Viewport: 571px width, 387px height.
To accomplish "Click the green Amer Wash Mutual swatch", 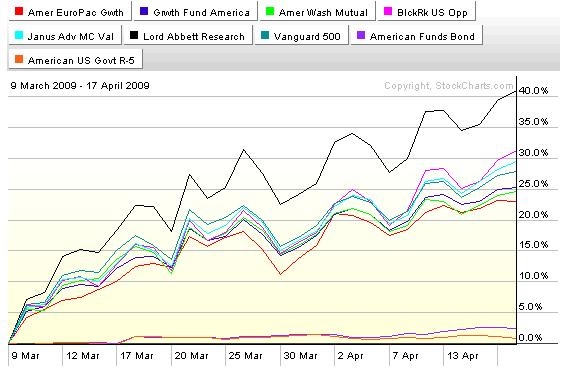I will point(270,11).
